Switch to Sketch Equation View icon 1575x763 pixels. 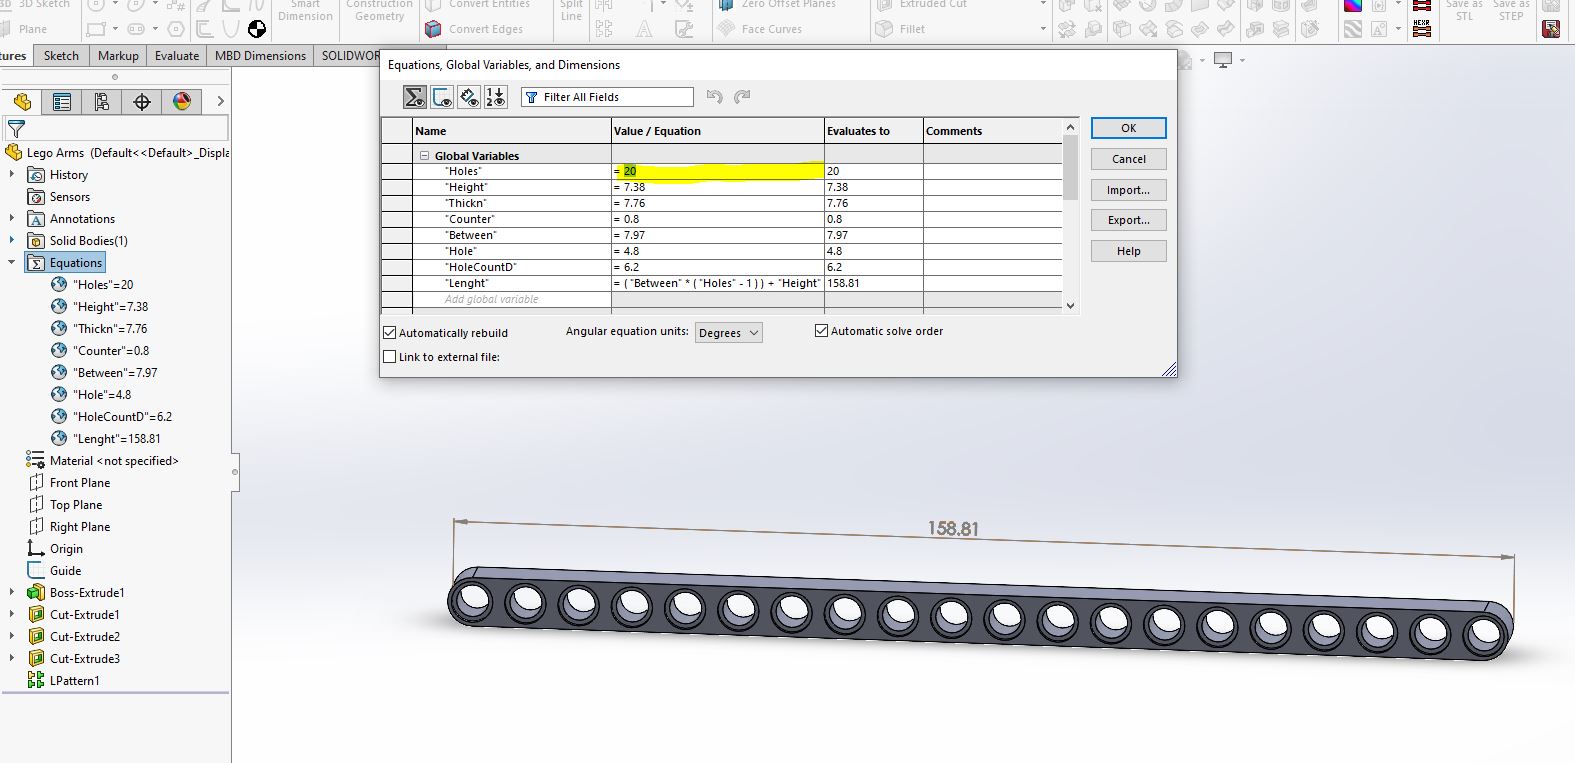[x=442, y=97]
